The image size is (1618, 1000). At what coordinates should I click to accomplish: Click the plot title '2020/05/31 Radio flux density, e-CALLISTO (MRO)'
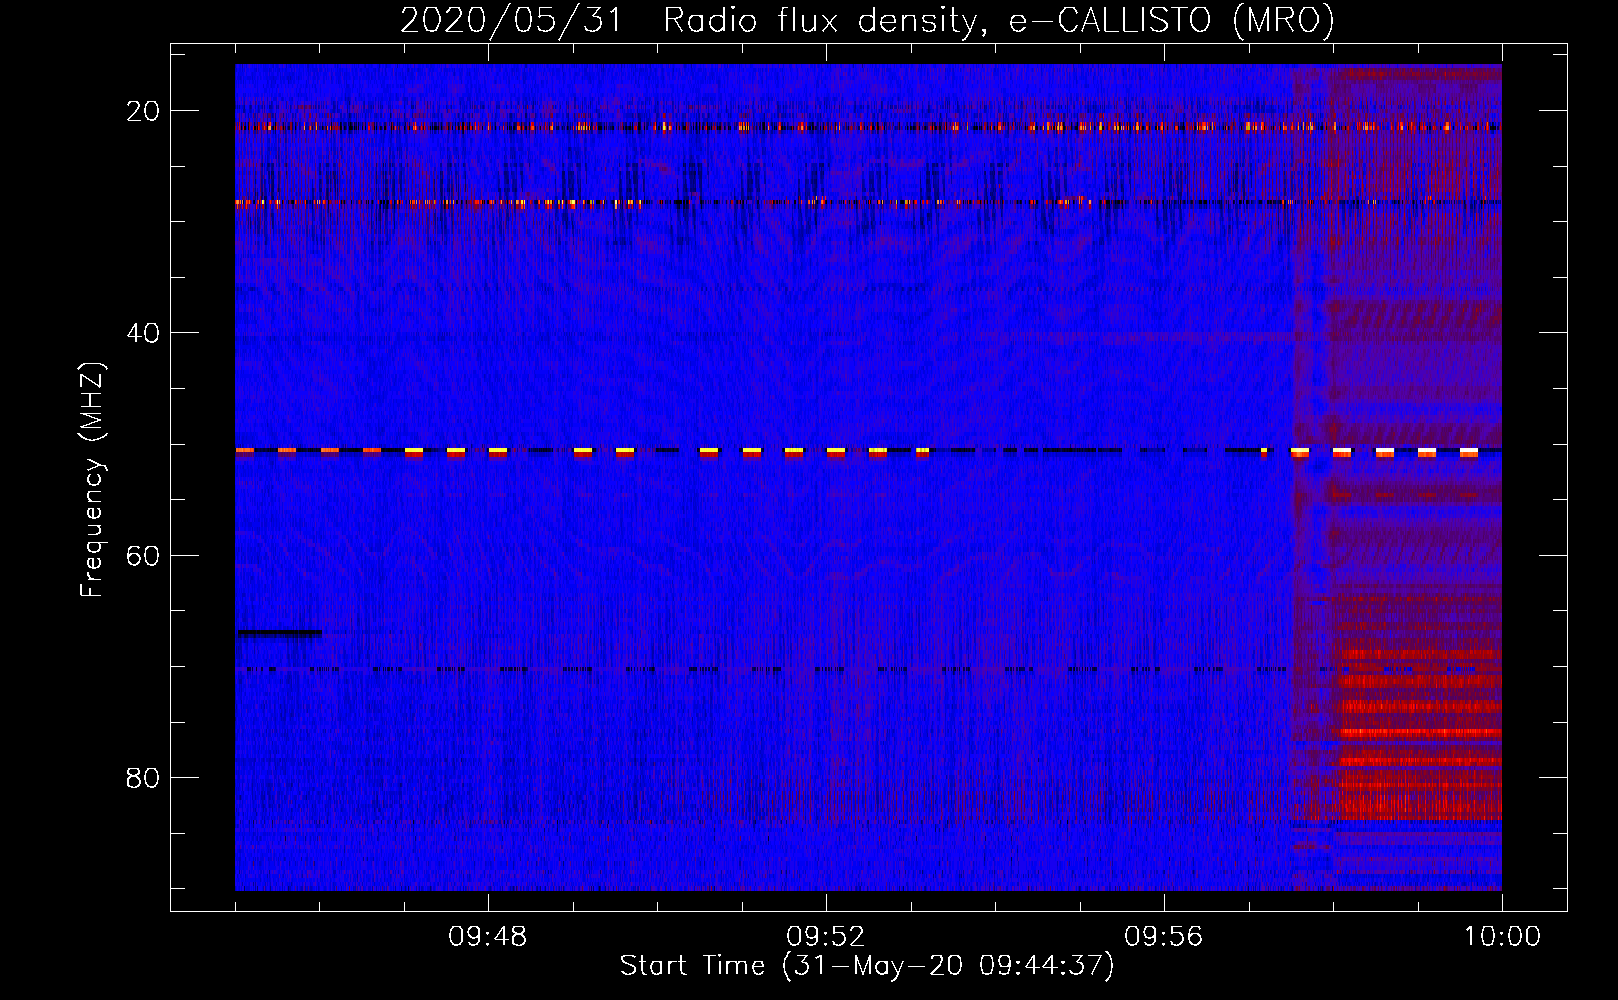point(867,21)
